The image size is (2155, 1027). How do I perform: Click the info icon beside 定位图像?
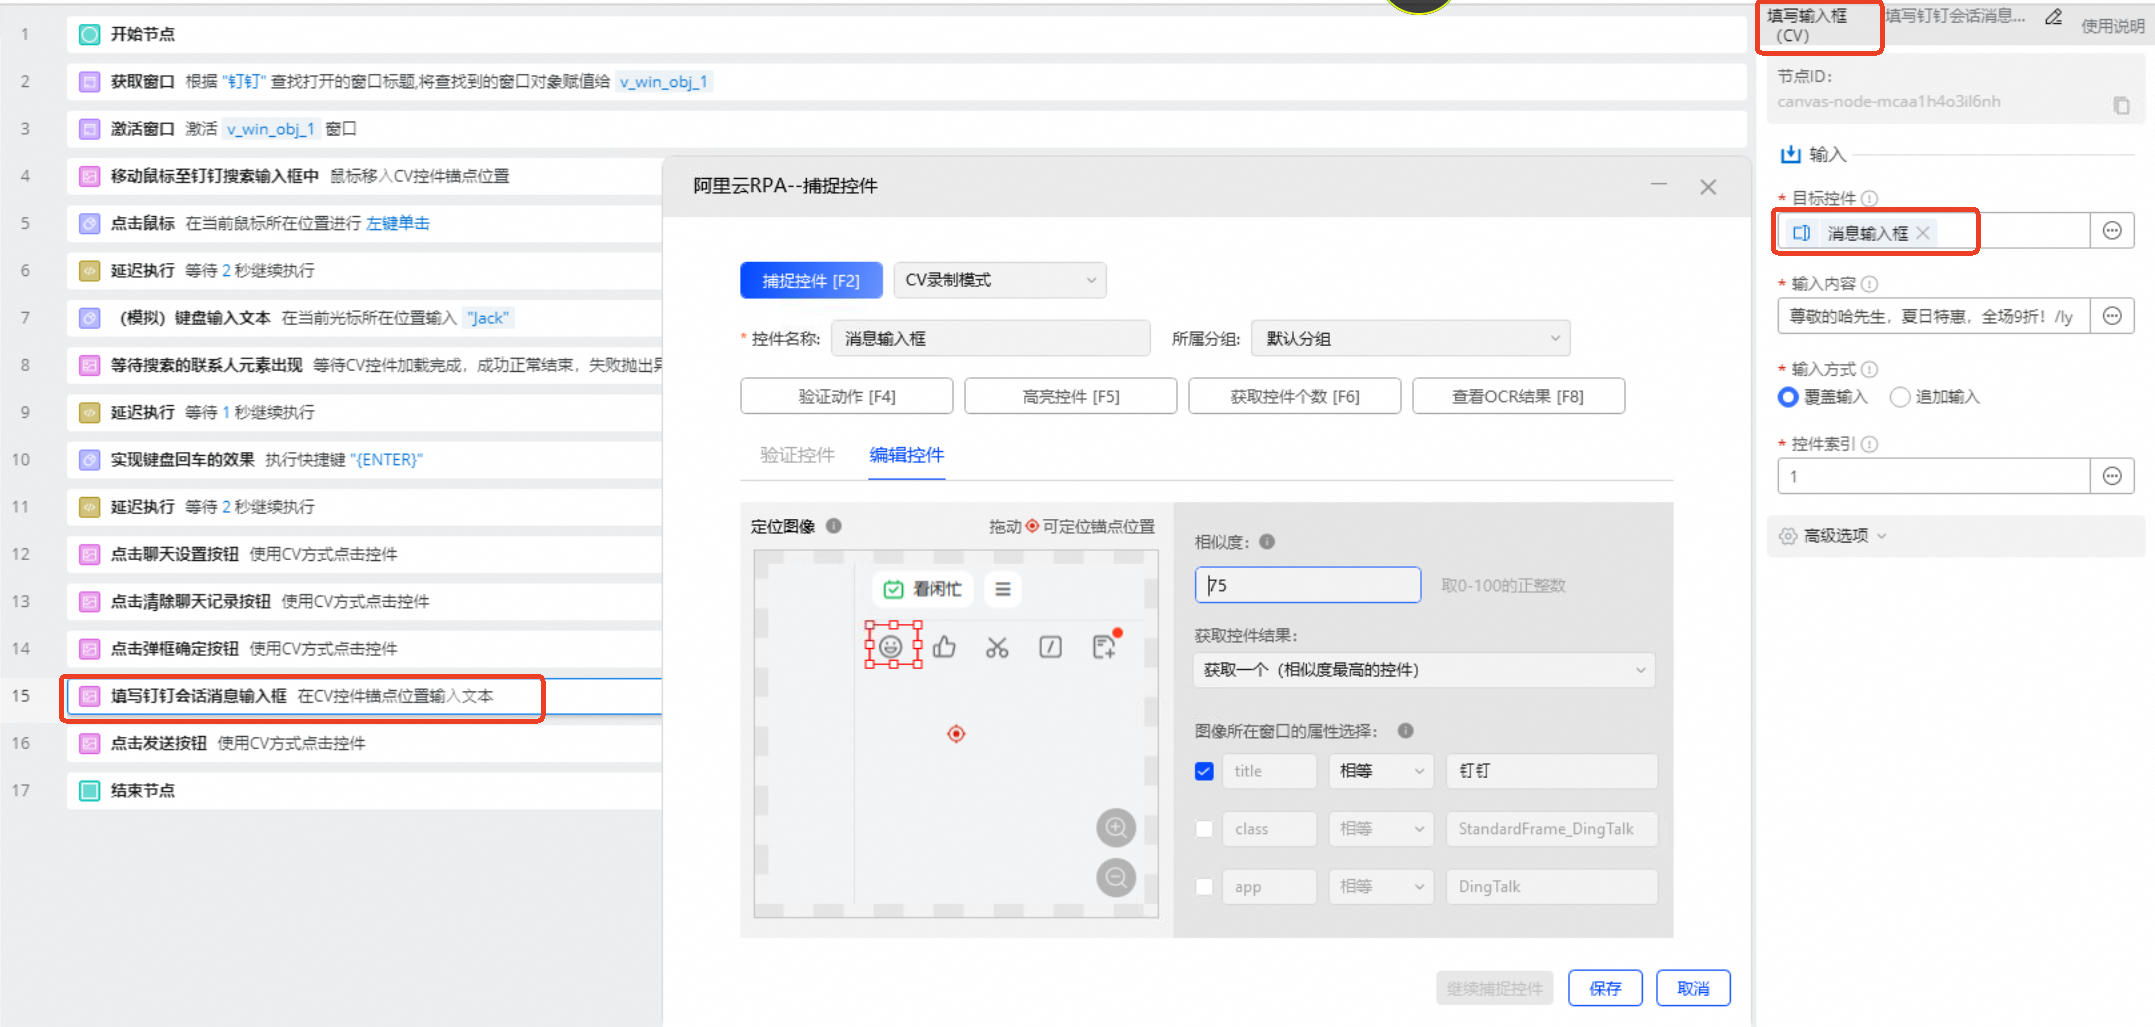[x=834, y=526]
